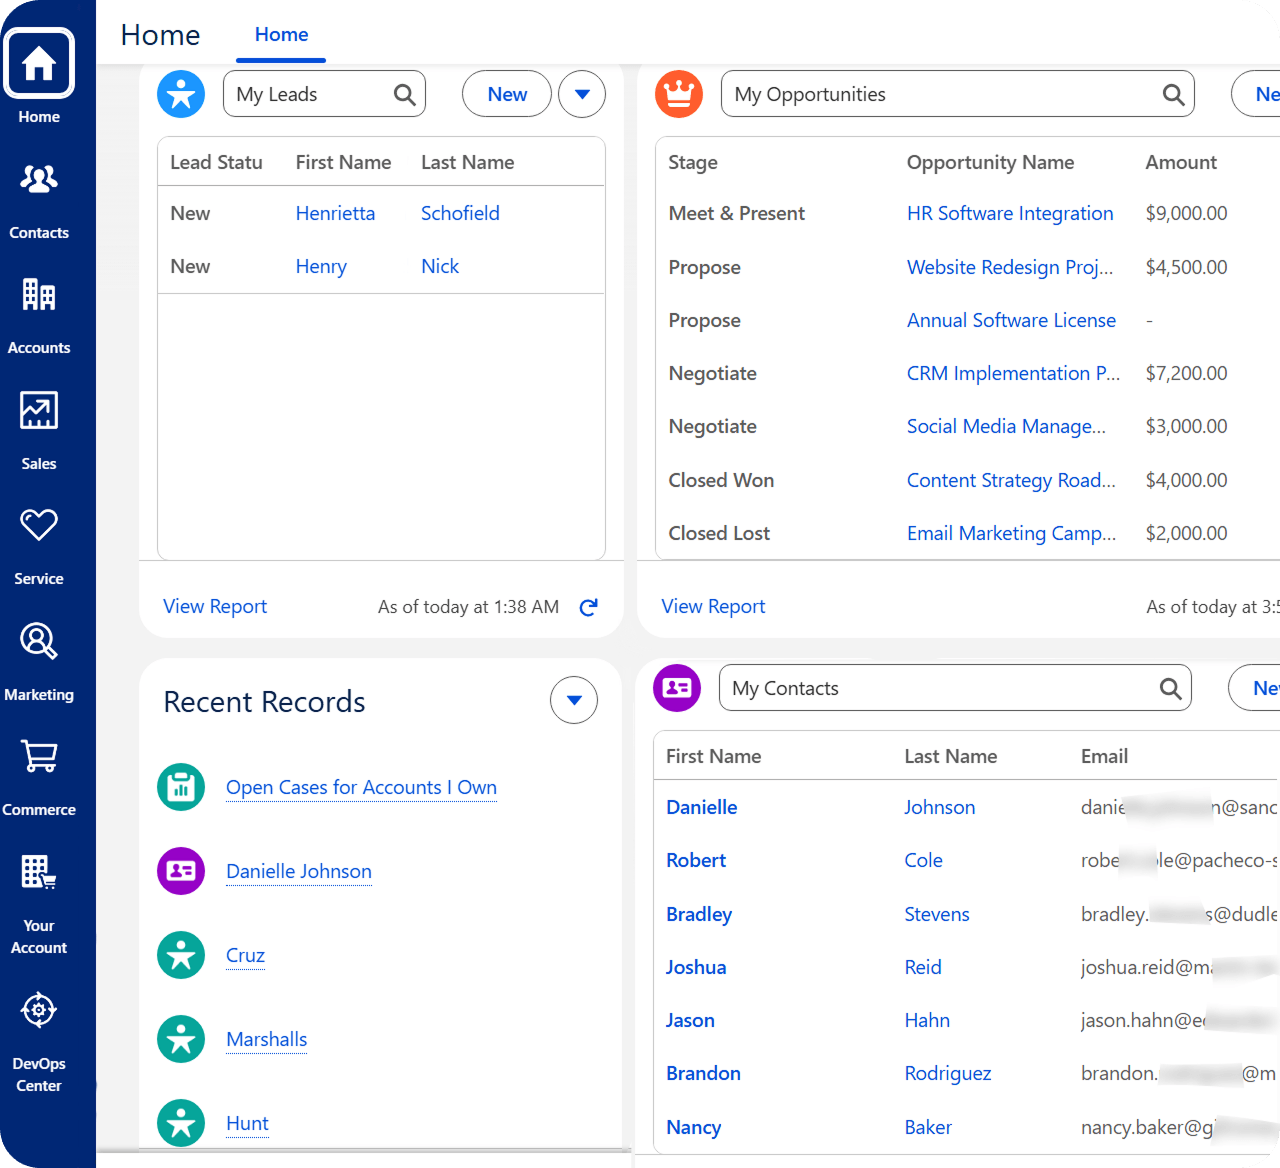Open Annual Software License opportunity
This screenshot has height=1168, width=1280.
click(x=1011, y=320)
